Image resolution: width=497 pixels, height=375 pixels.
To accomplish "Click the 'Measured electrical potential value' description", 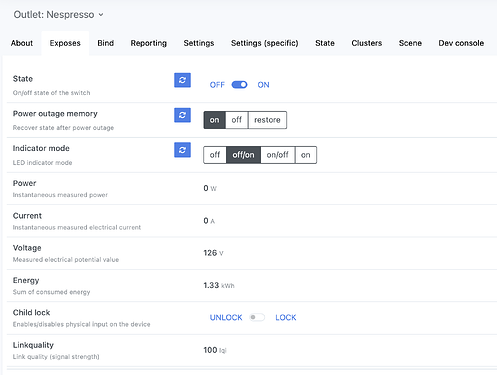I will pyautogui.click(x=66, y=260).
